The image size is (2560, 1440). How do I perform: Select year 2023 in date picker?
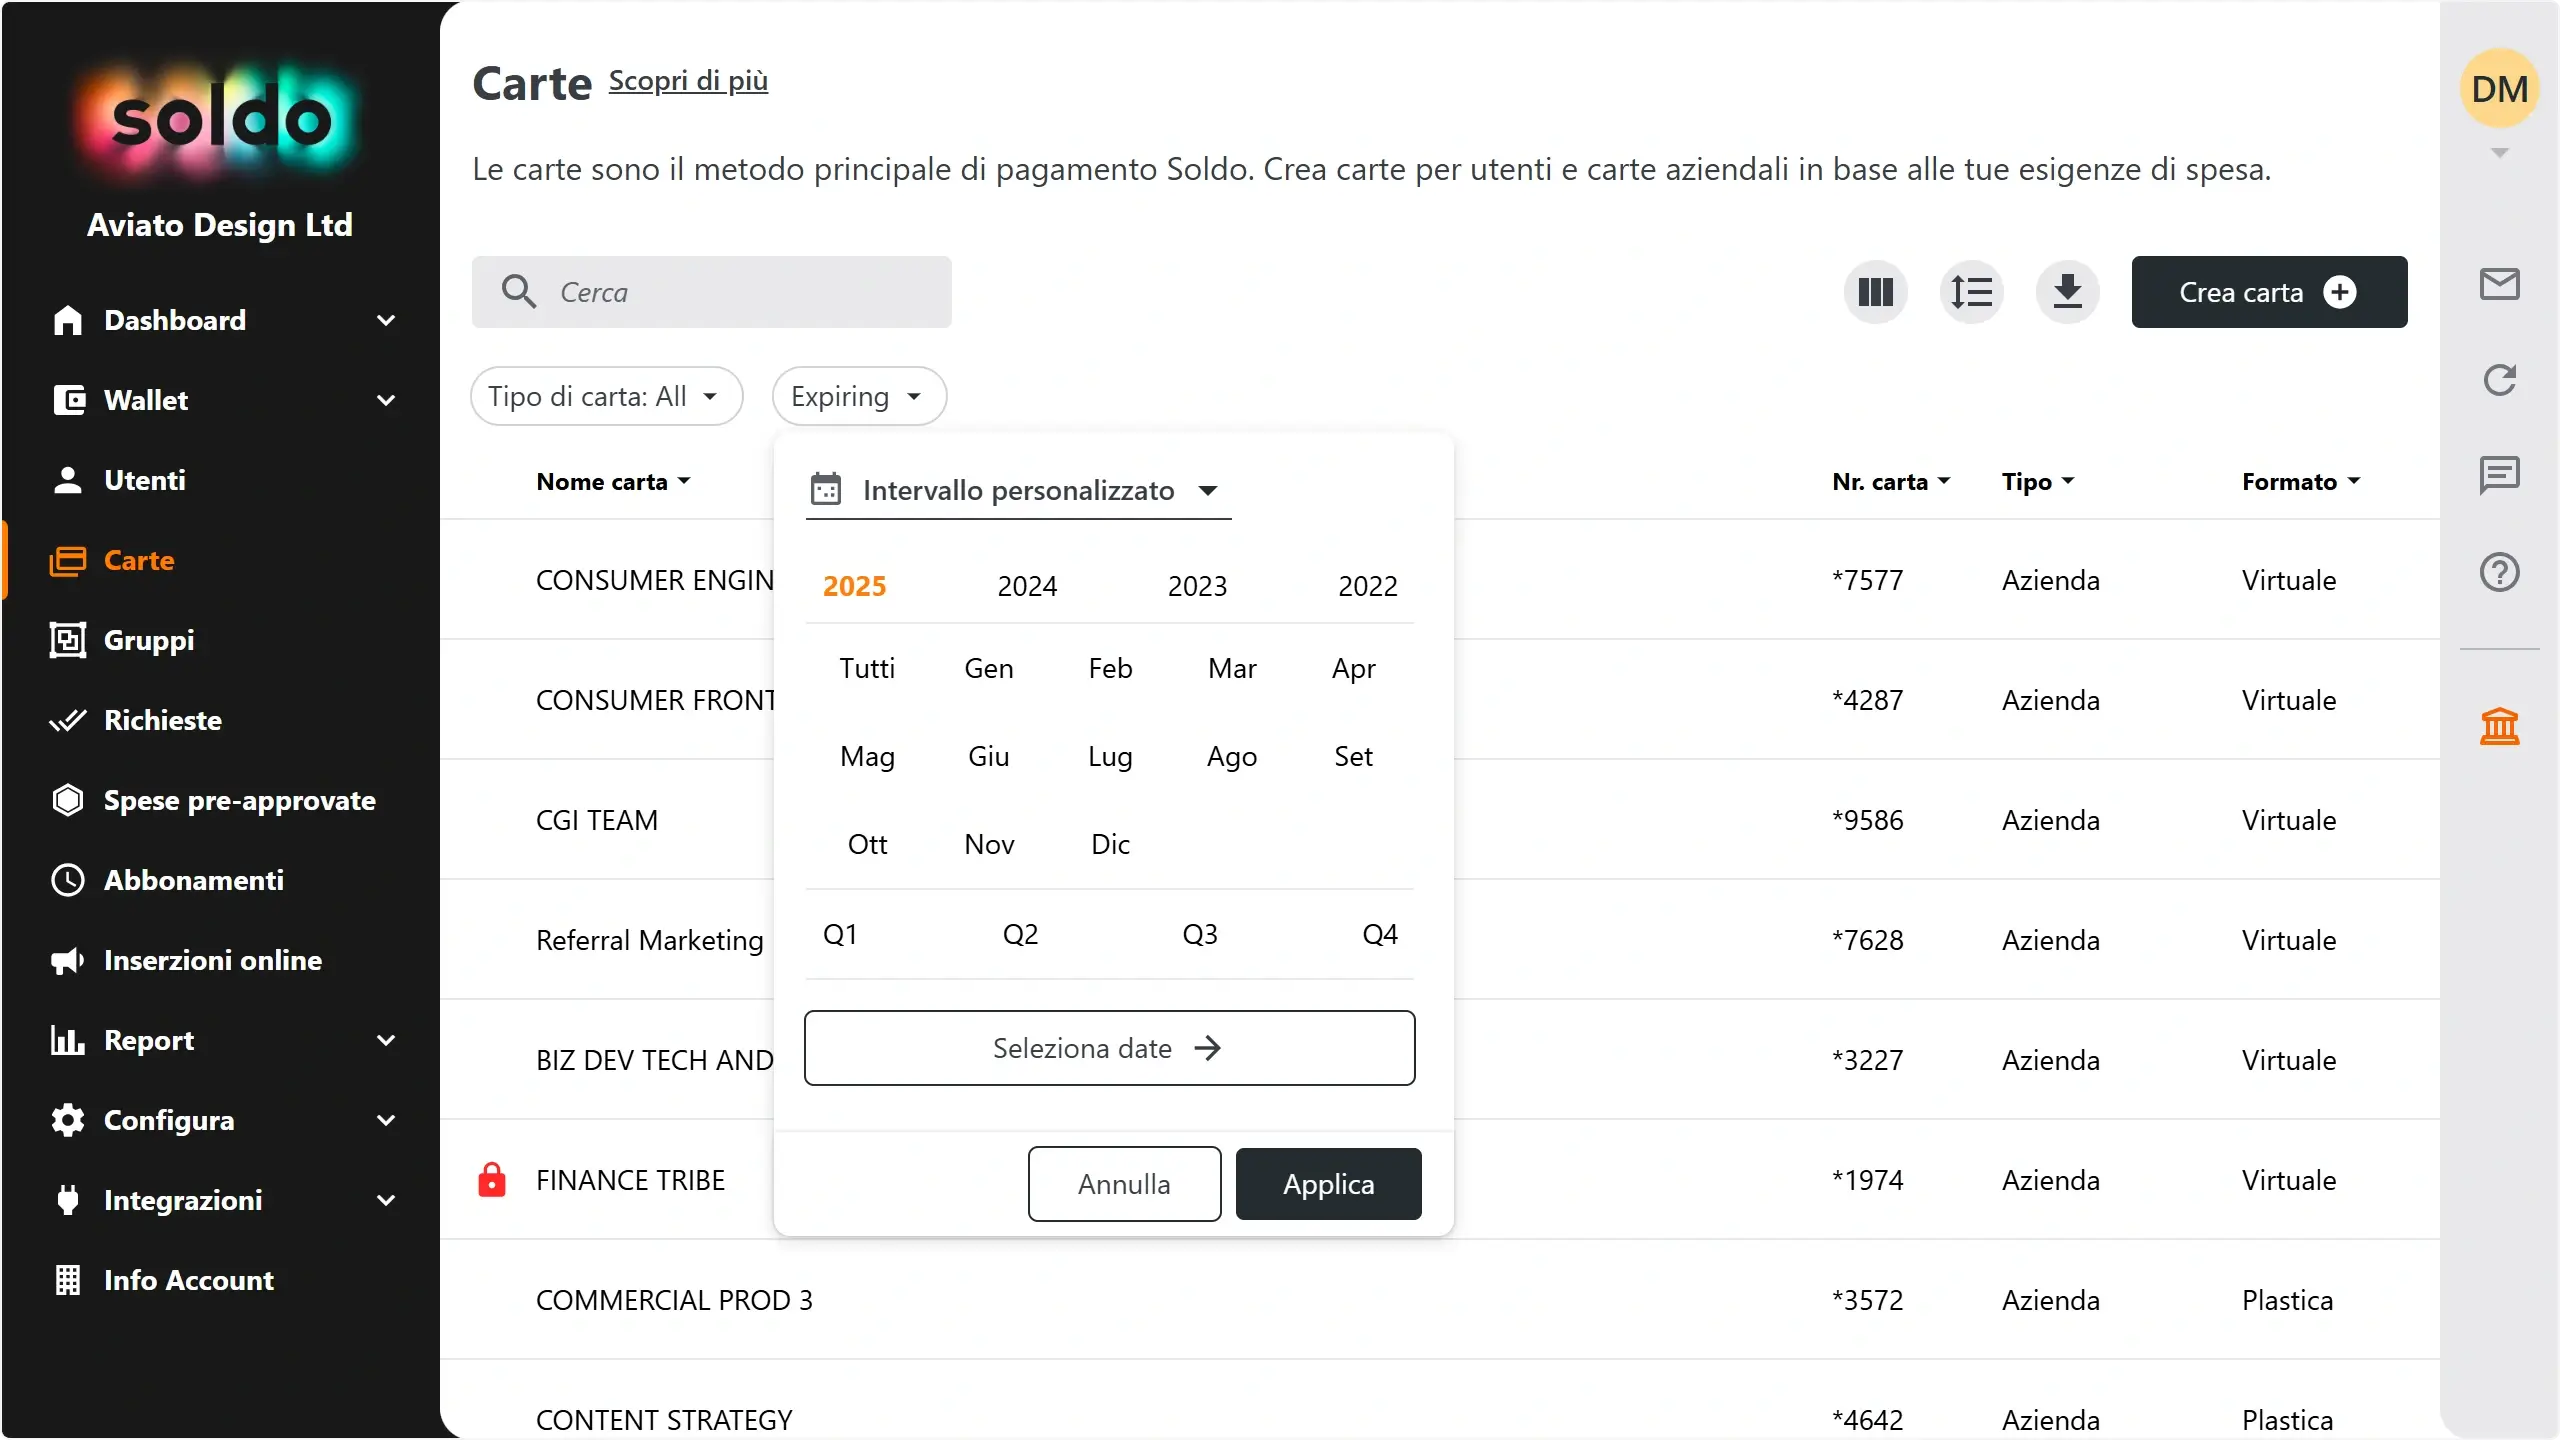(x=1197, y=586)
